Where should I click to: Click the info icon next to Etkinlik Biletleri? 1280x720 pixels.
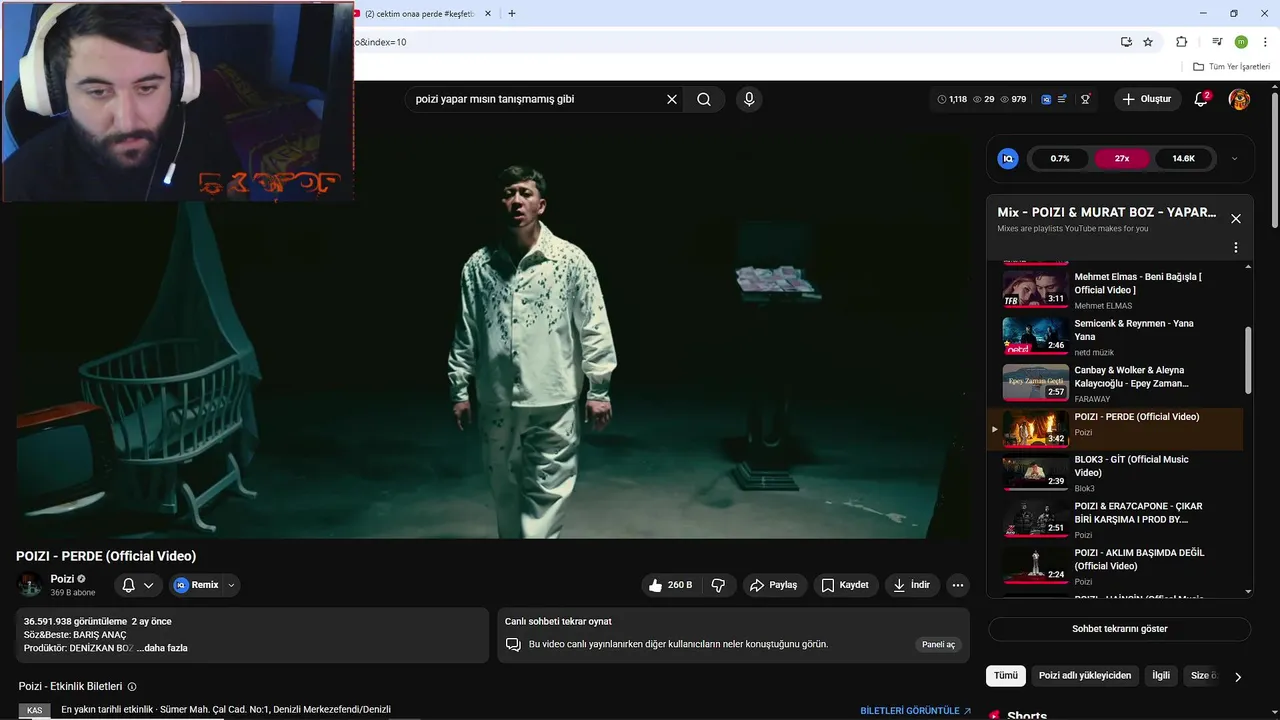point(132,687)
